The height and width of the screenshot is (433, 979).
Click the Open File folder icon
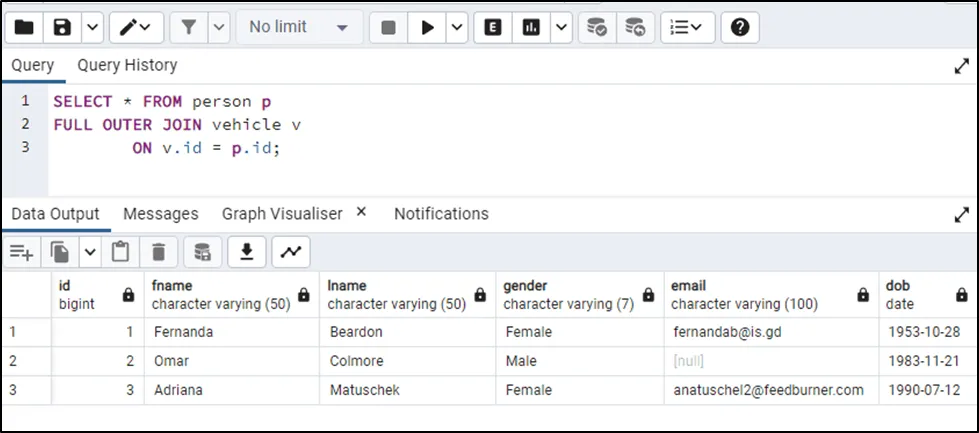pos(25,27)
